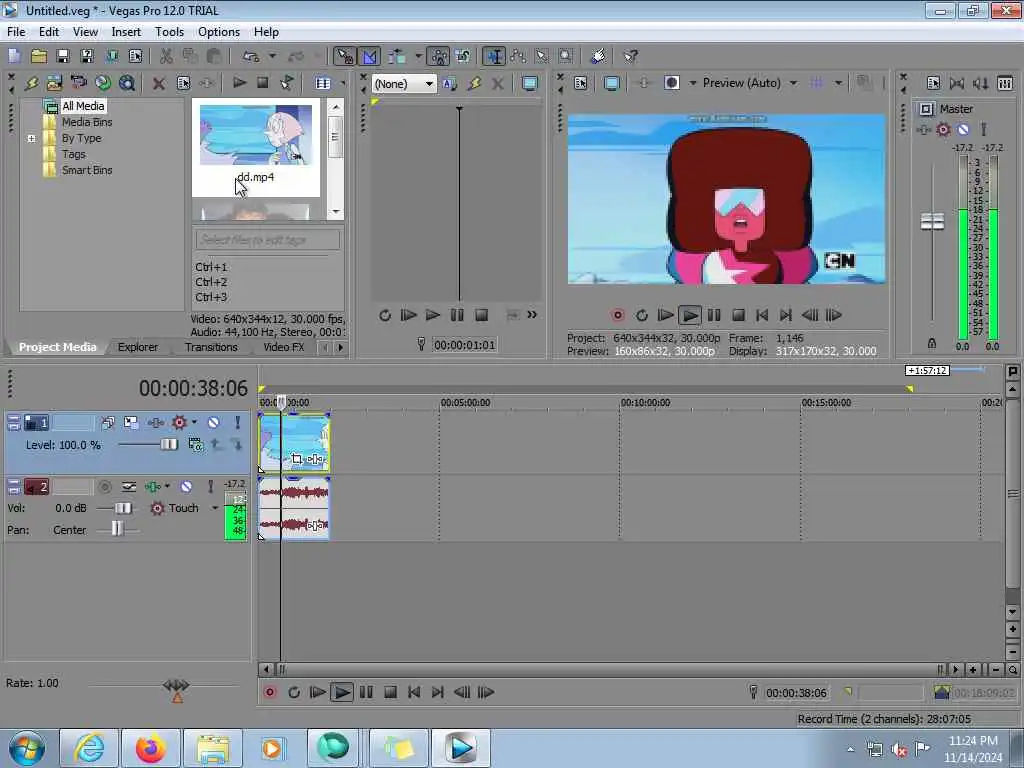Toggle Ignore Event Grouping icon
The image size is (1024, 768).
click(463, 56)
